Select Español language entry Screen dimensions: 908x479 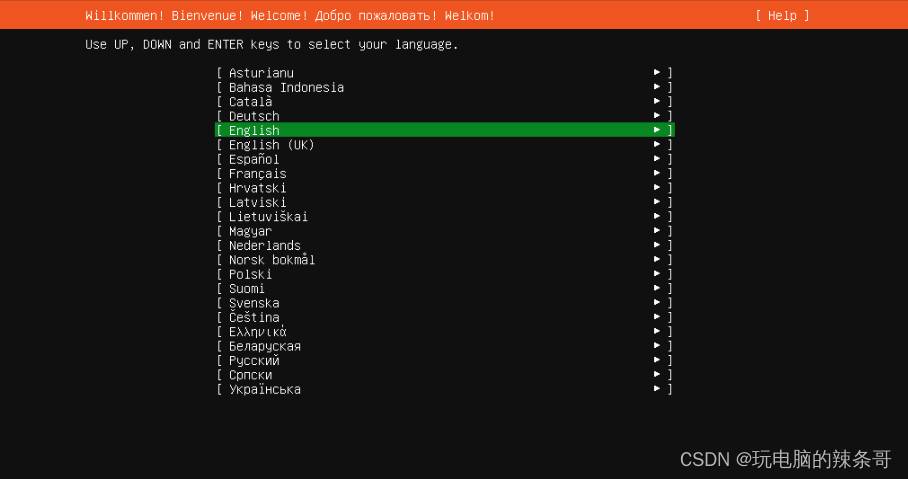(254, 159)
